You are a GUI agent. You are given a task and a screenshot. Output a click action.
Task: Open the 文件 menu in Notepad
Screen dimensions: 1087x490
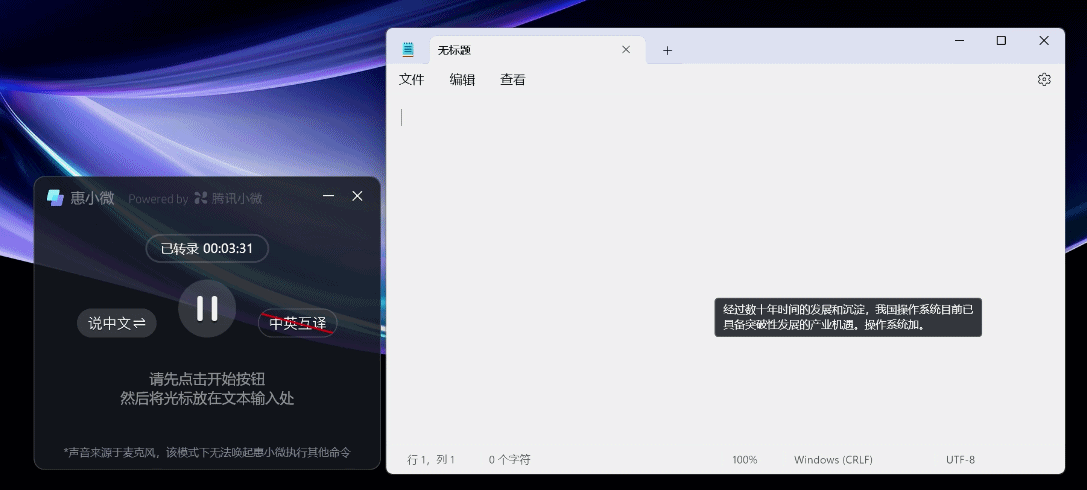point(412,80)
